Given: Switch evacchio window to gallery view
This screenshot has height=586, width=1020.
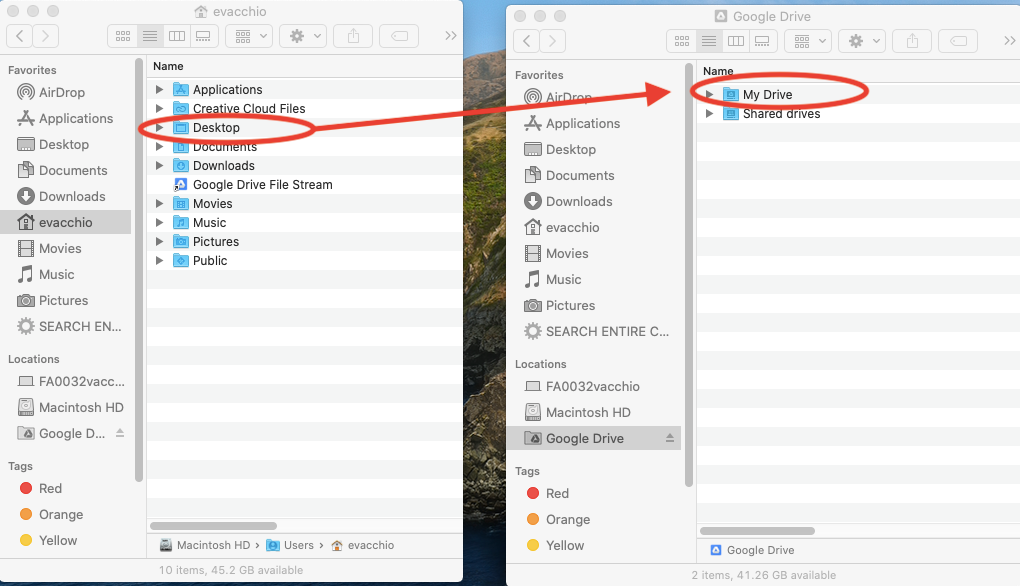Looking at the screenshot, I should click(x=204, y=36).
